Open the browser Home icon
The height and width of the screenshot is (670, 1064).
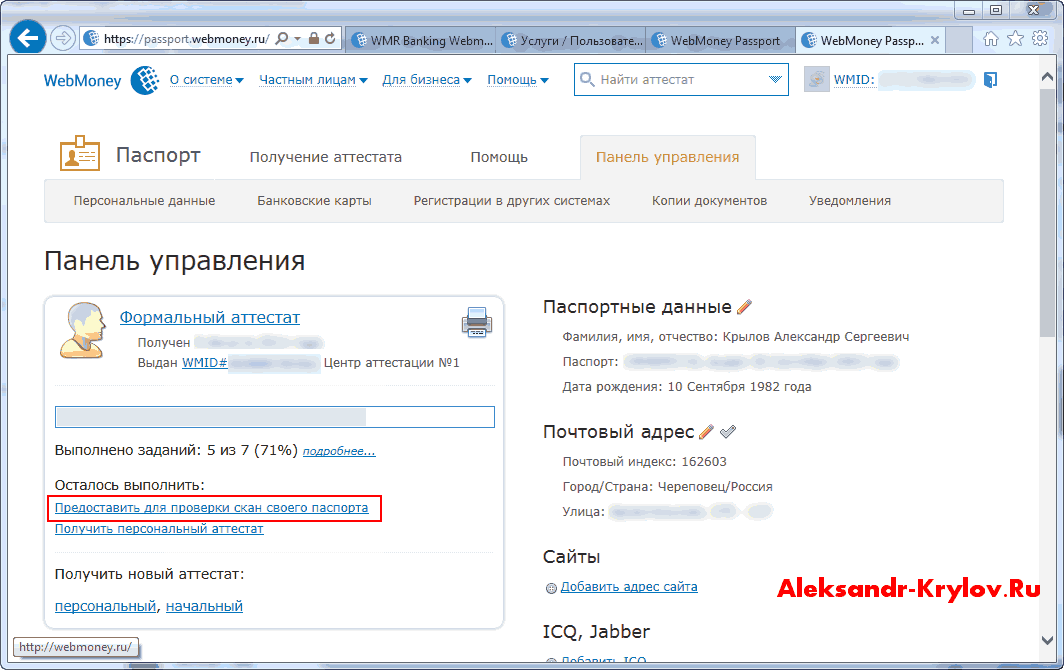(x=991, y=39)
